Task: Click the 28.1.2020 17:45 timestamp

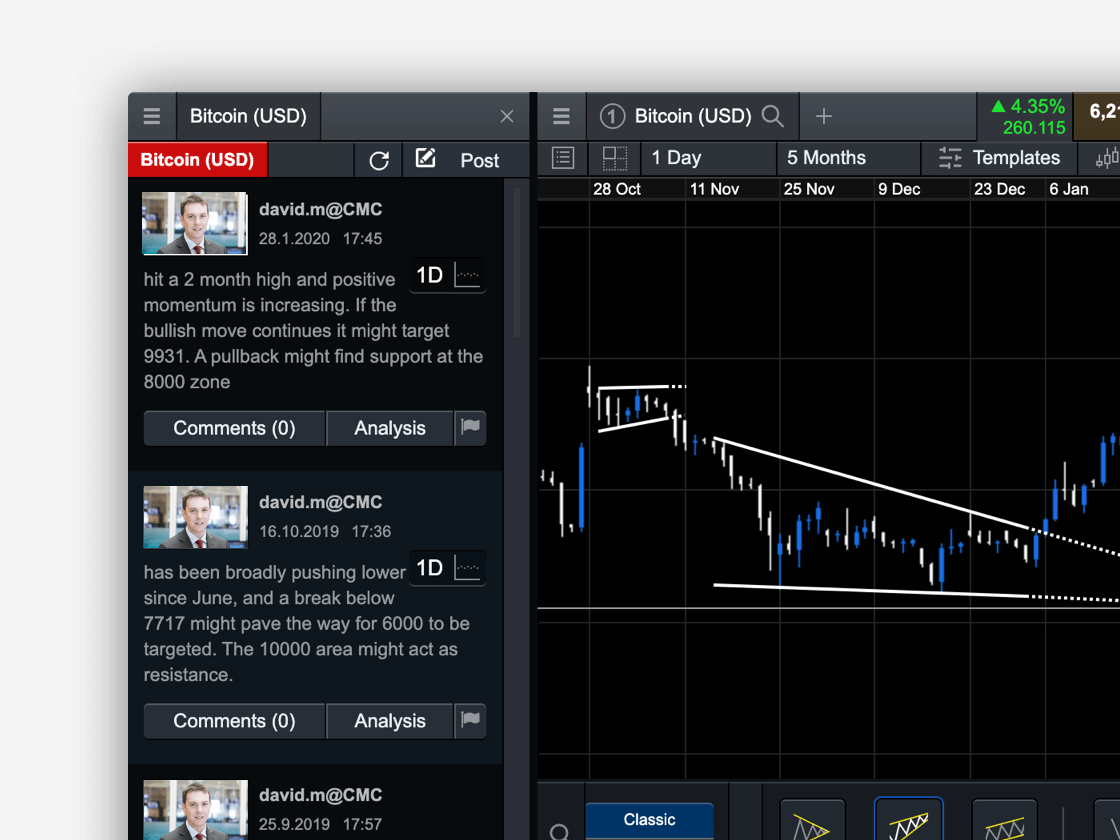Action: click(320, 239)
